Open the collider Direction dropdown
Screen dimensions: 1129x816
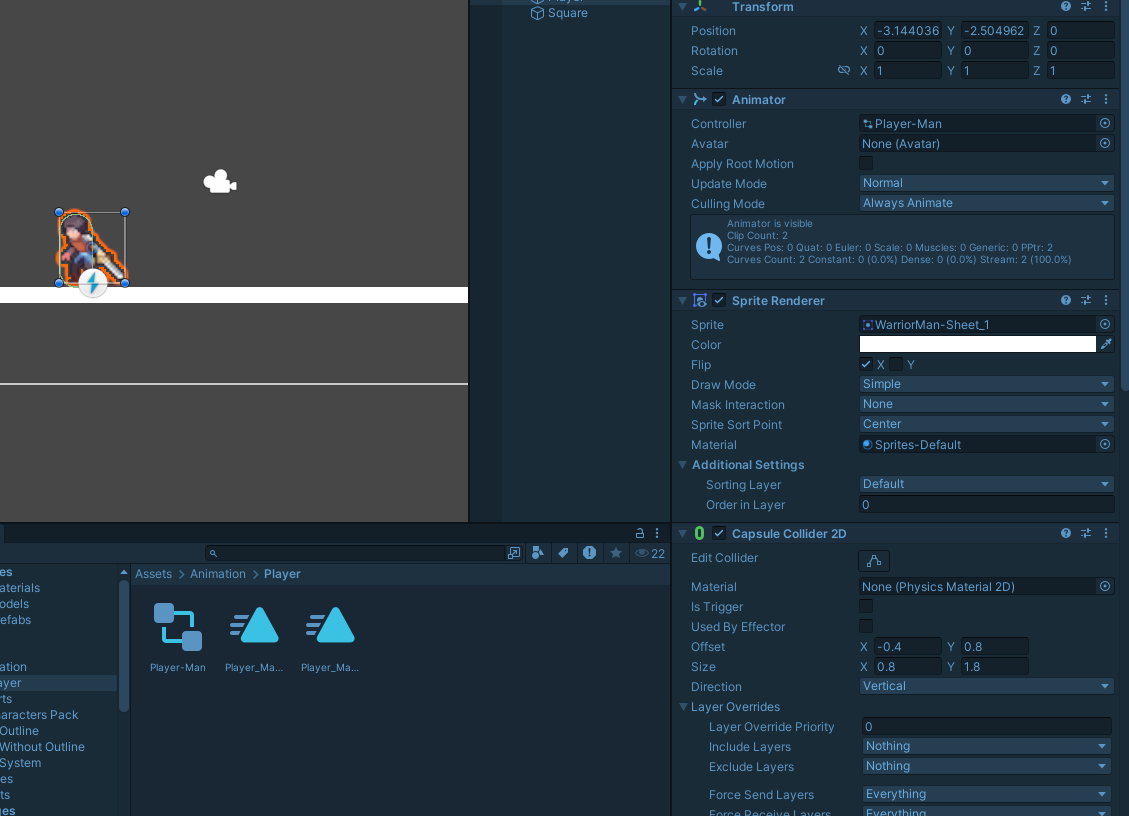coord(986,686)
